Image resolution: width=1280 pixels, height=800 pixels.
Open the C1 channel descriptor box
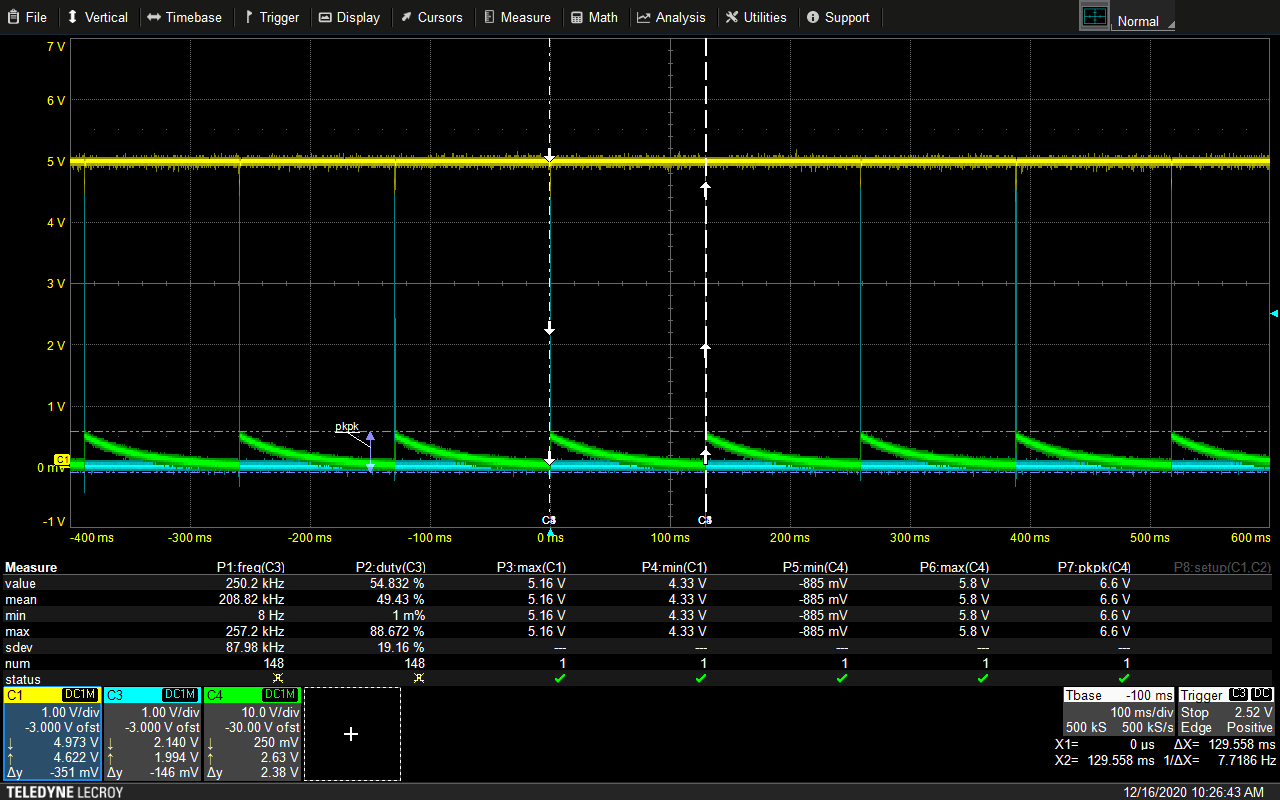[x=52, y=734]
